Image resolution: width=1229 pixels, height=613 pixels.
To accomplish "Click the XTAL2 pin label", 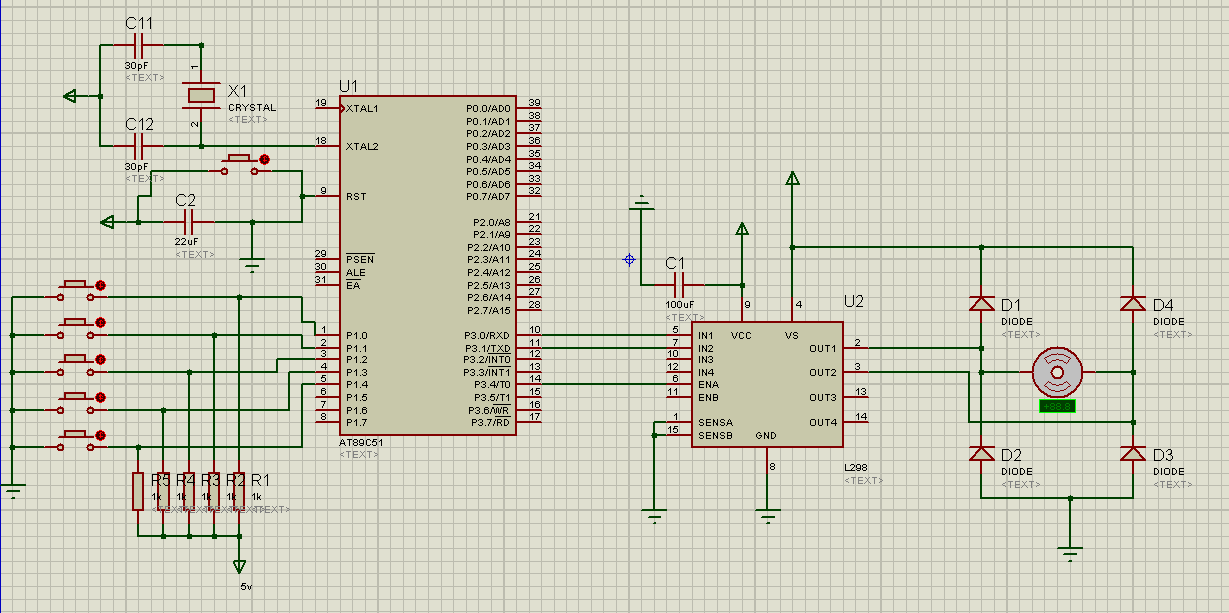I will coord(362,147).
